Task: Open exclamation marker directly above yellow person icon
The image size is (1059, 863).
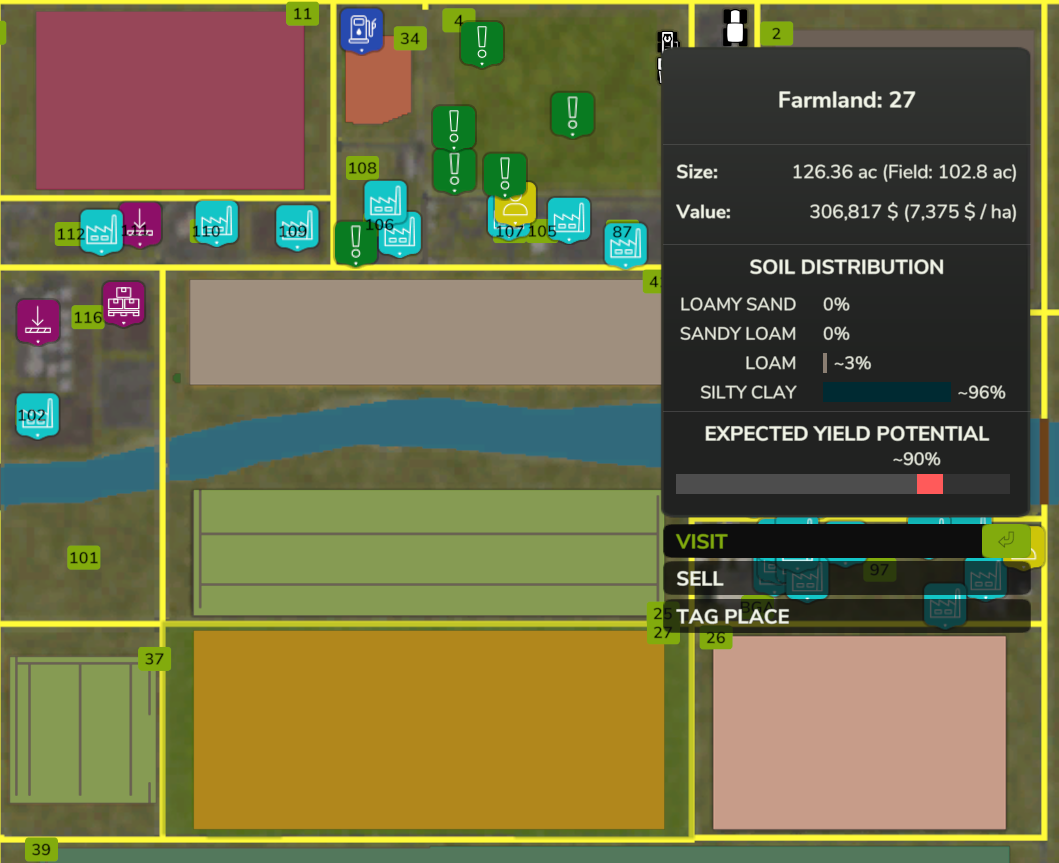Action: (x=505, y=176)
